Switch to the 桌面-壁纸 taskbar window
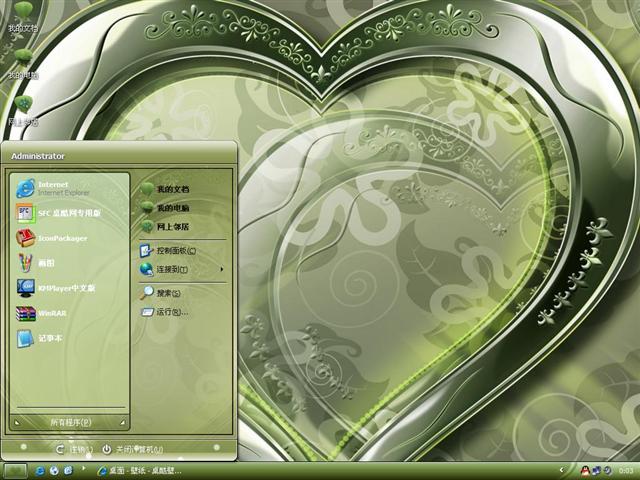 [140, 470]
